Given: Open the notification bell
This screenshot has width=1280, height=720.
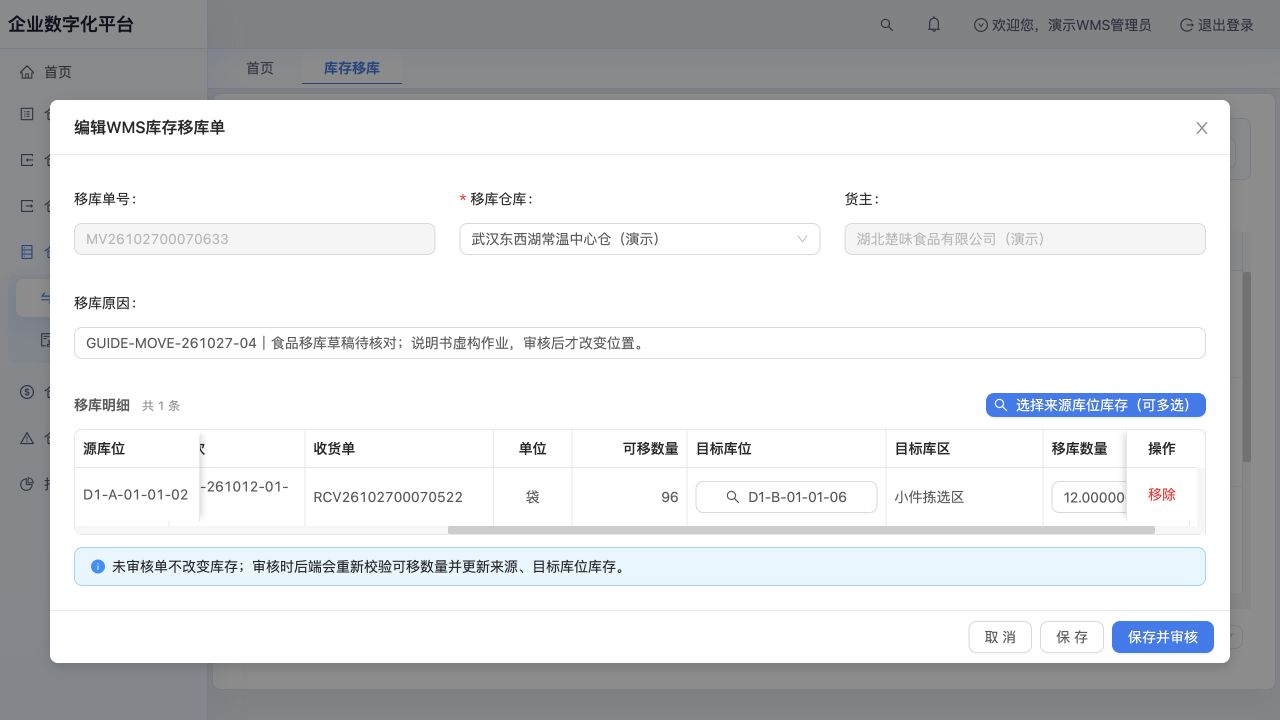Looking at the screenshot, I should click(934, 25).
